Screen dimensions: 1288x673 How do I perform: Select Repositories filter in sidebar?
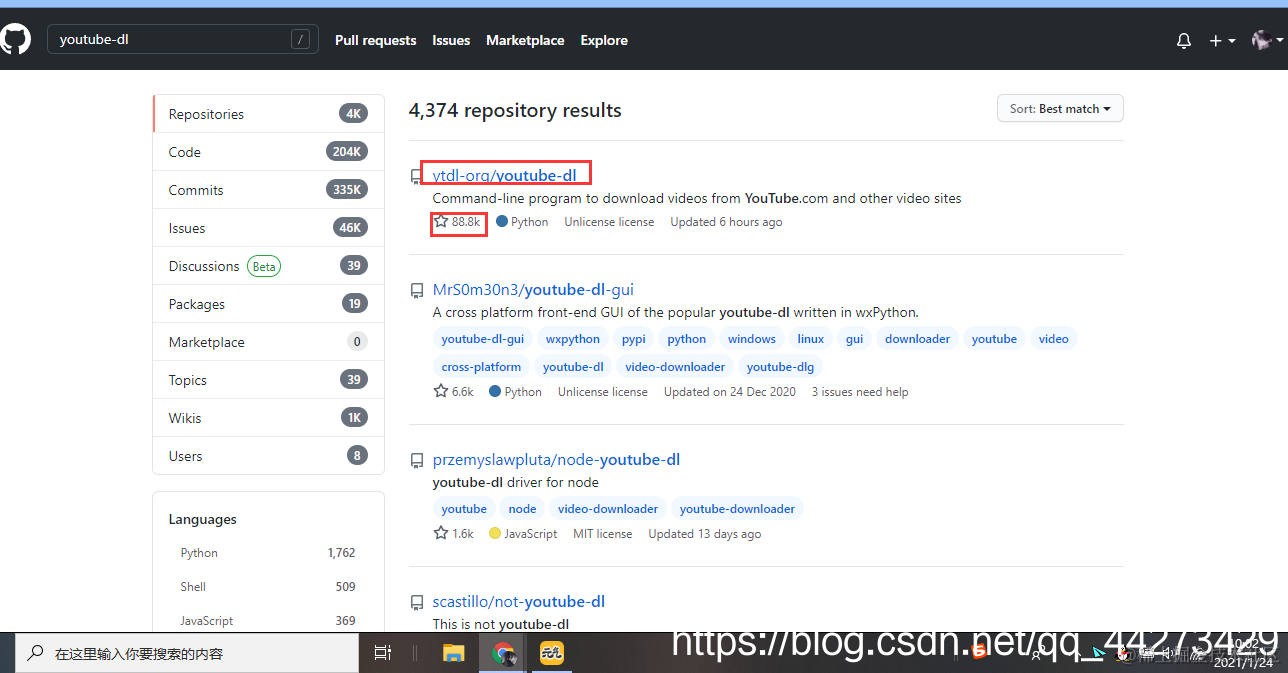tap(268, 114)
